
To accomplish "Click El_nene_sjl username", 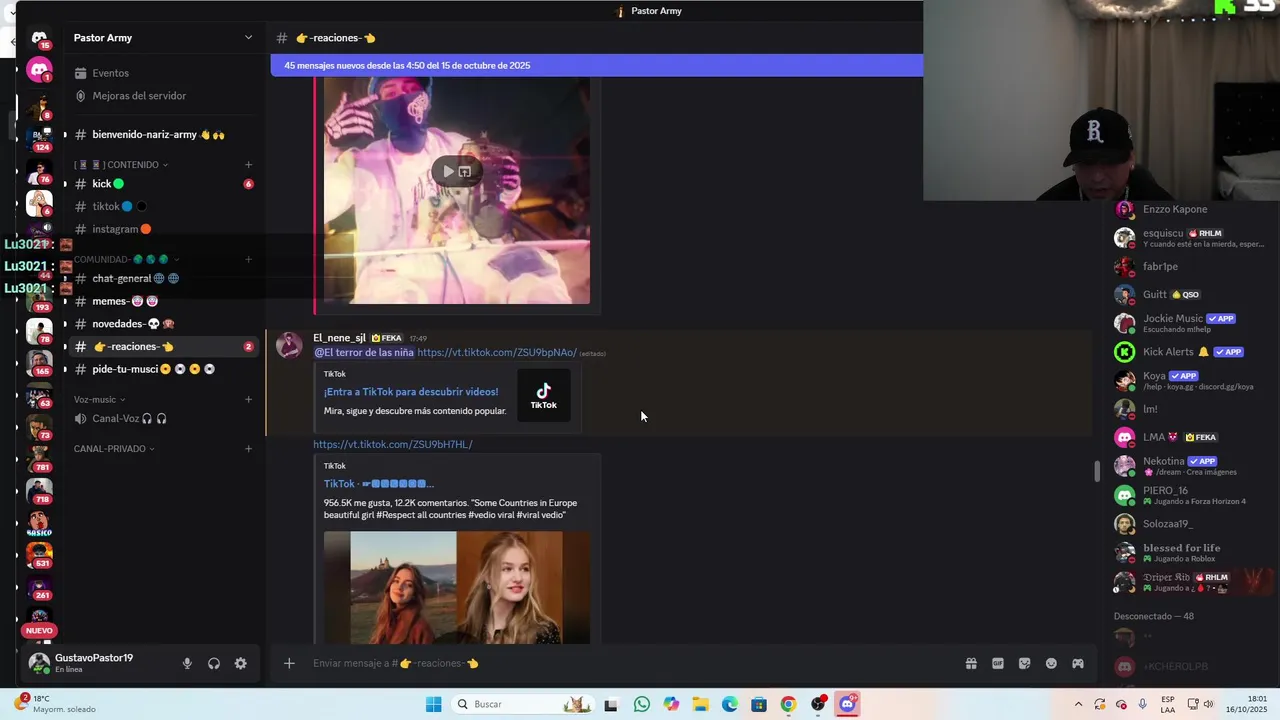I will click(339, 338).
